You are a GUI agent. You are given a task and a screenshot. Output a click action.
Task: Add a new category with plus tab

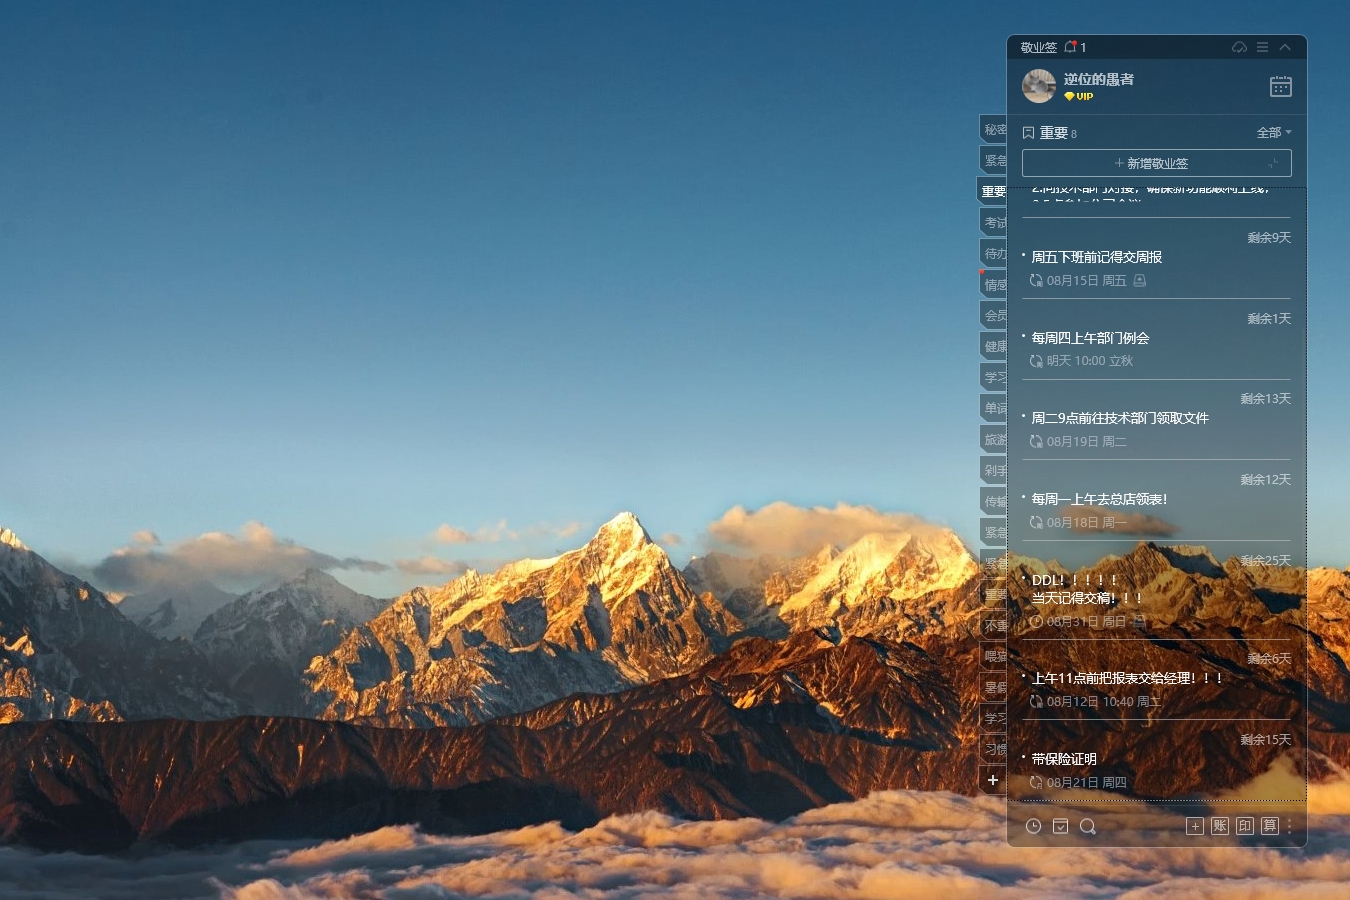point(993,780)
